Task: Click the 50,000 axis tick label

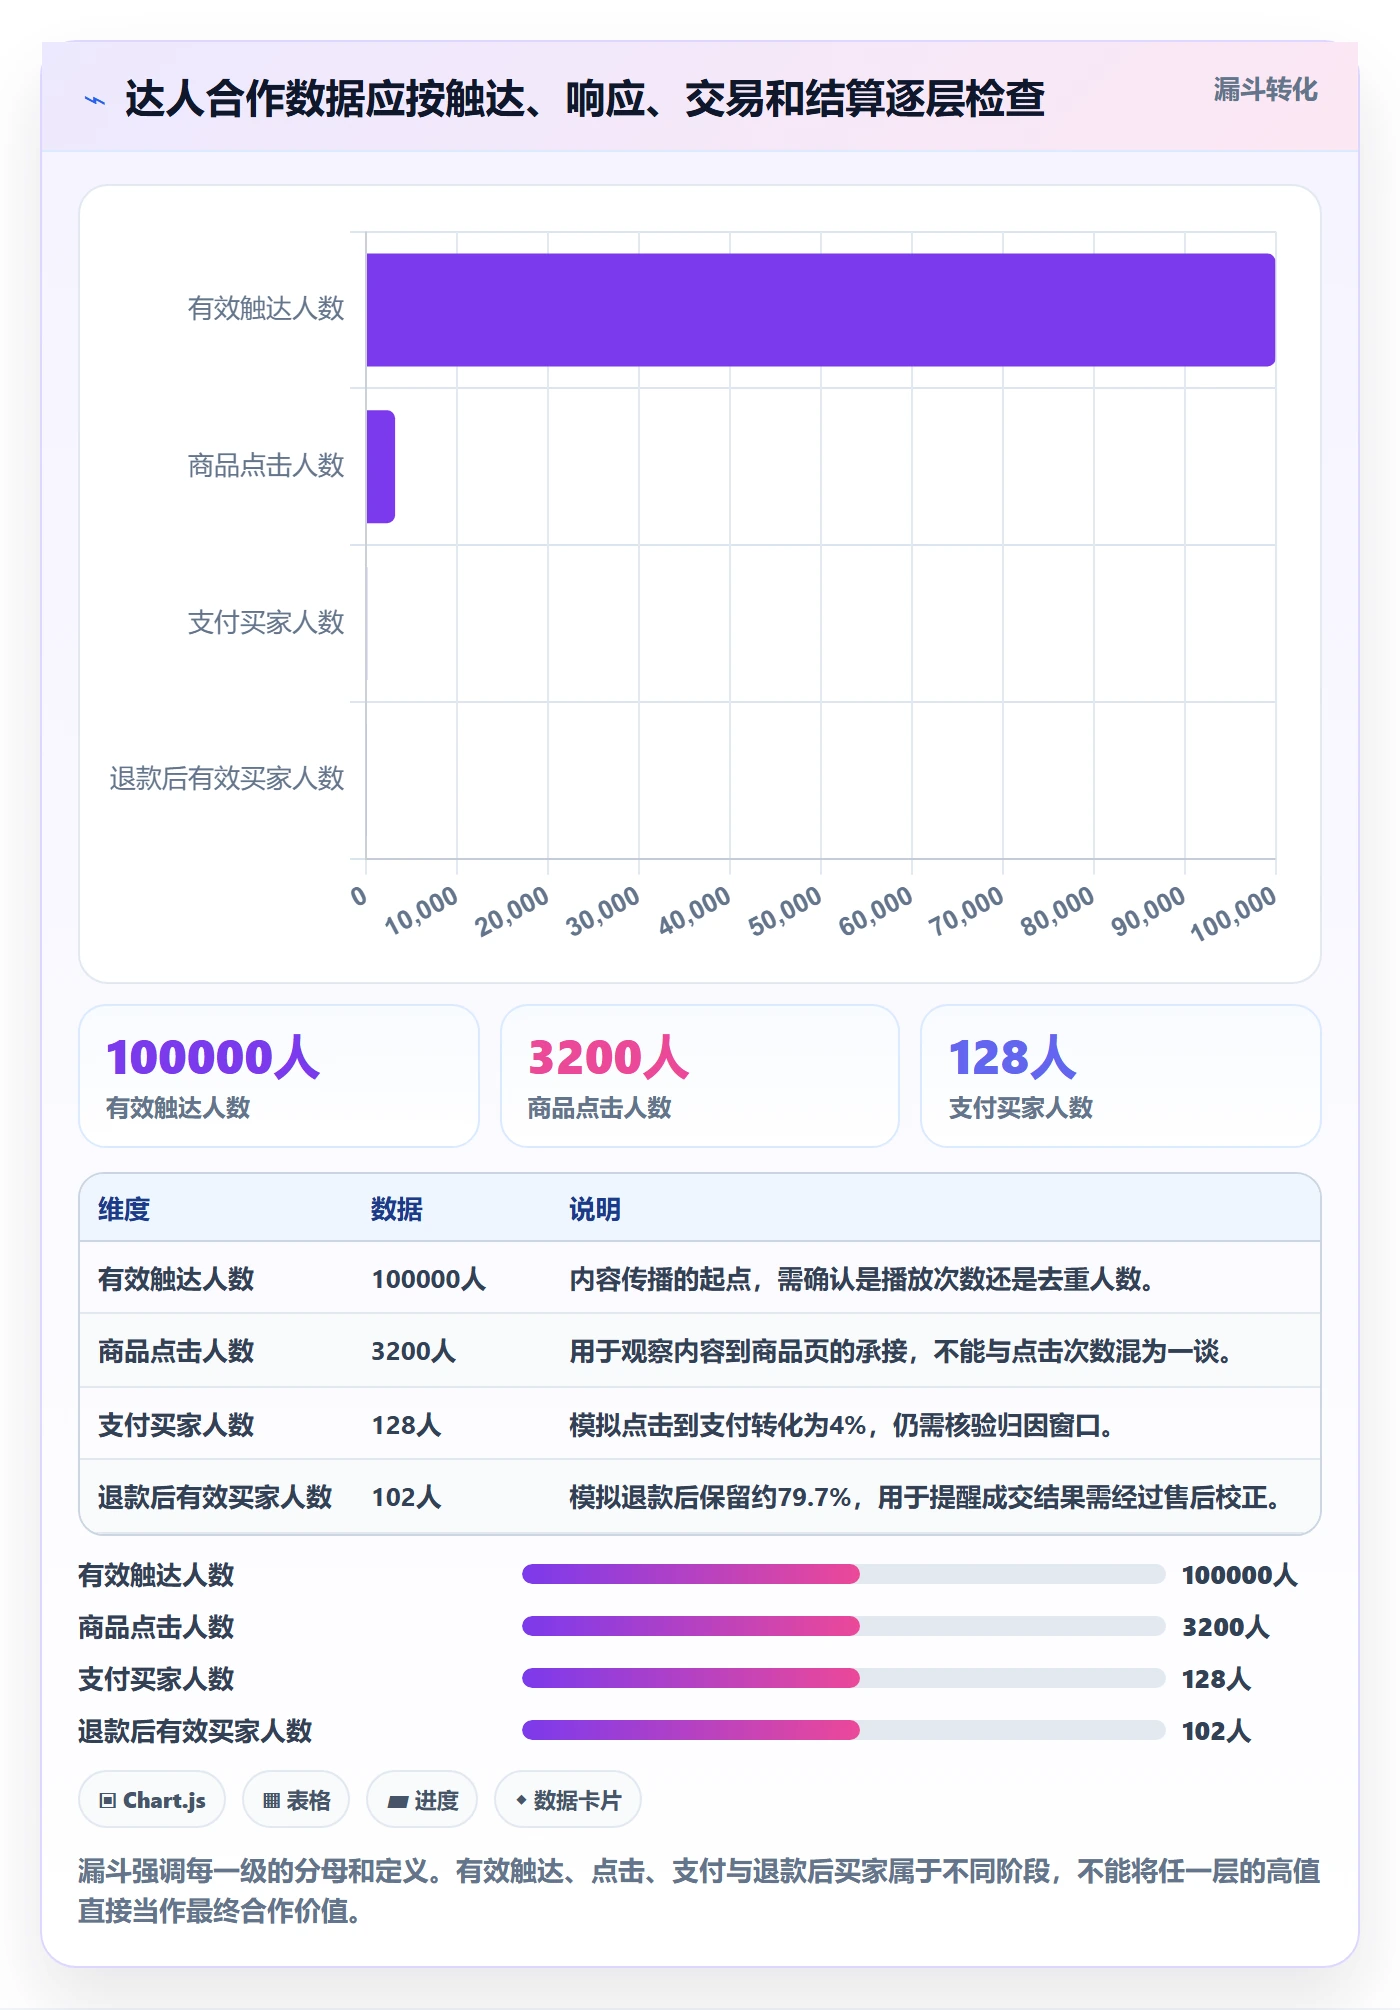Action: tap(786, 910)
